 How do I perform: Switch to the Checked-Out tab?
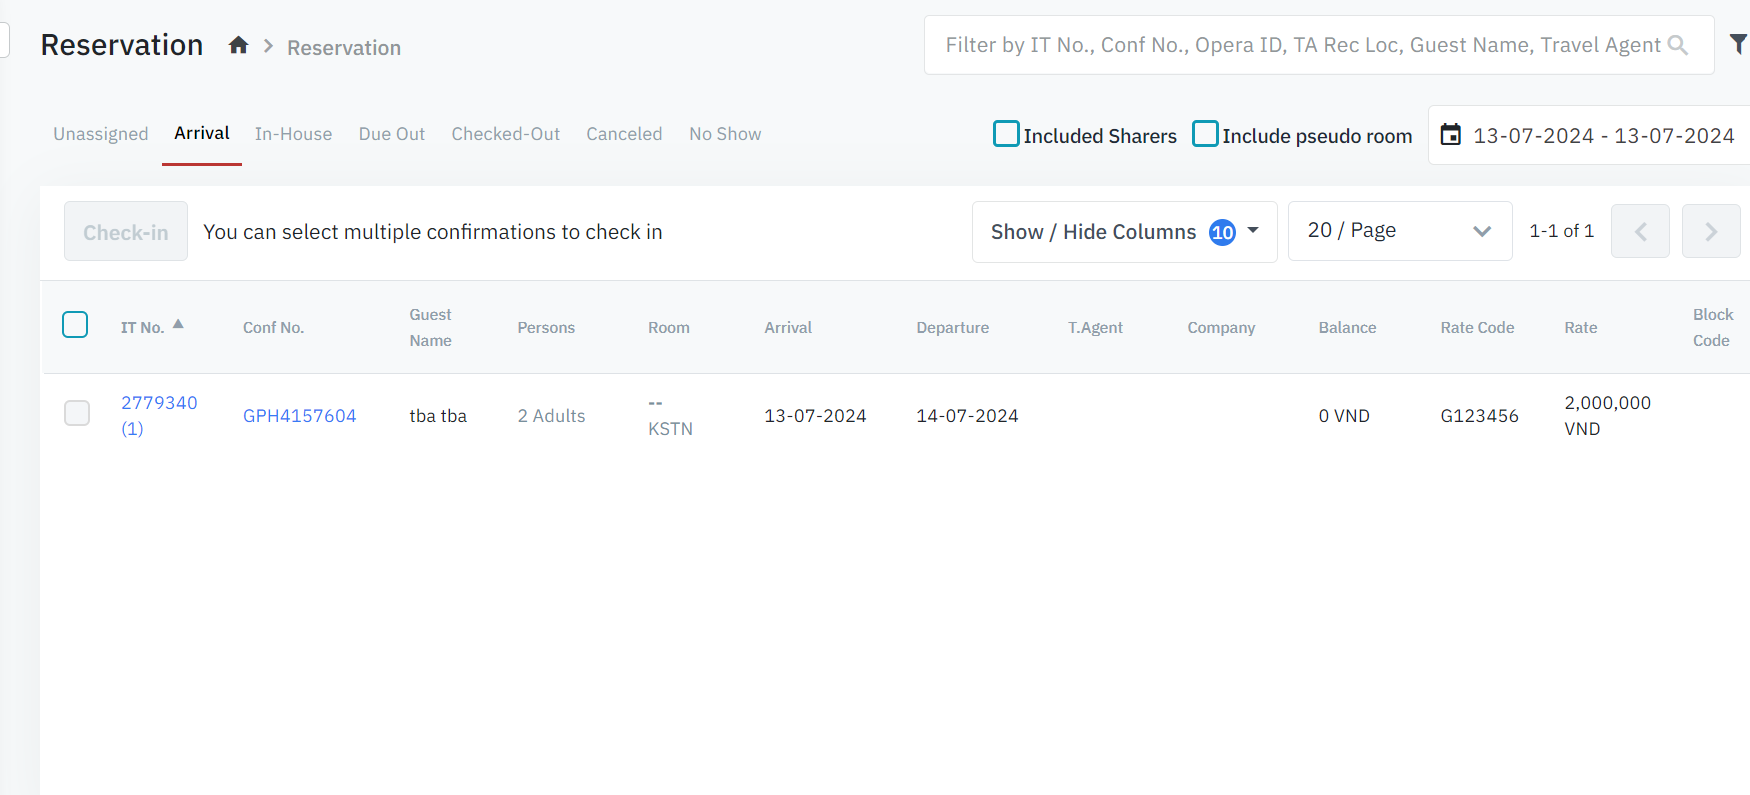tap(505, 134)
